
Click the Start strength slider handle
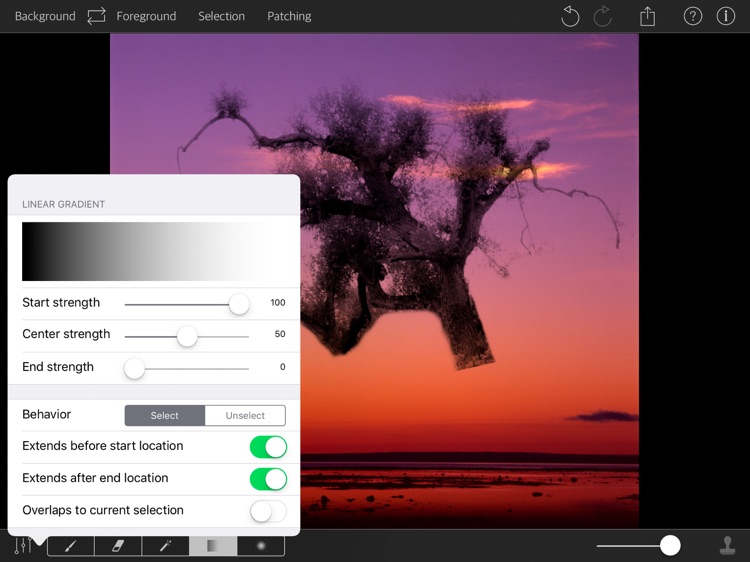(x=239, y=304)
